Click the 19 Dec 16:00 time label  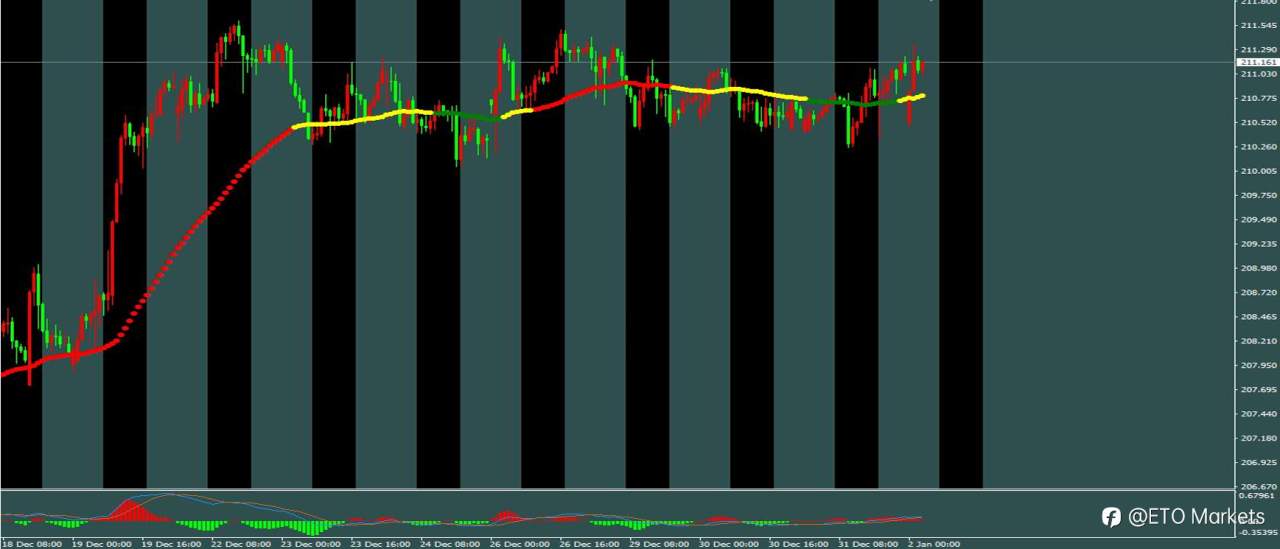click(x=171, y=544)
